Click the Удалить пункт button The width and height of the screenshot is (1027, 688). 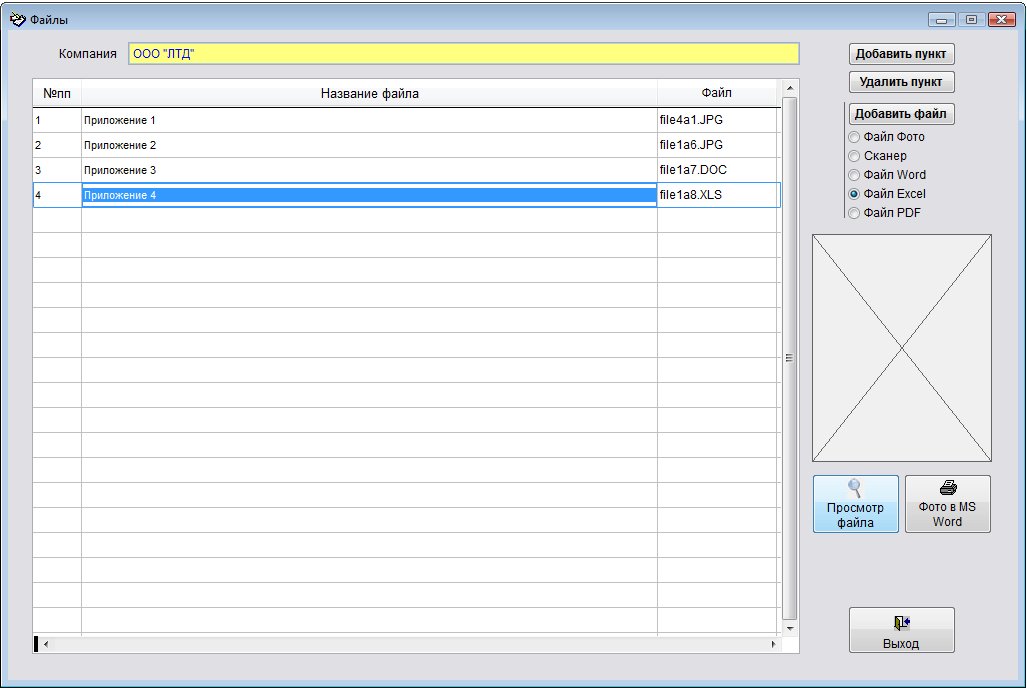tap(901, 82)
